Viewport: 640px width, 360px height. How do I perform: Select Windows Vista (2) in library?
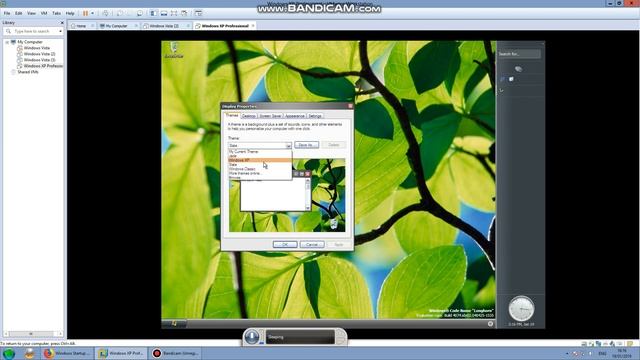(39, 54)
